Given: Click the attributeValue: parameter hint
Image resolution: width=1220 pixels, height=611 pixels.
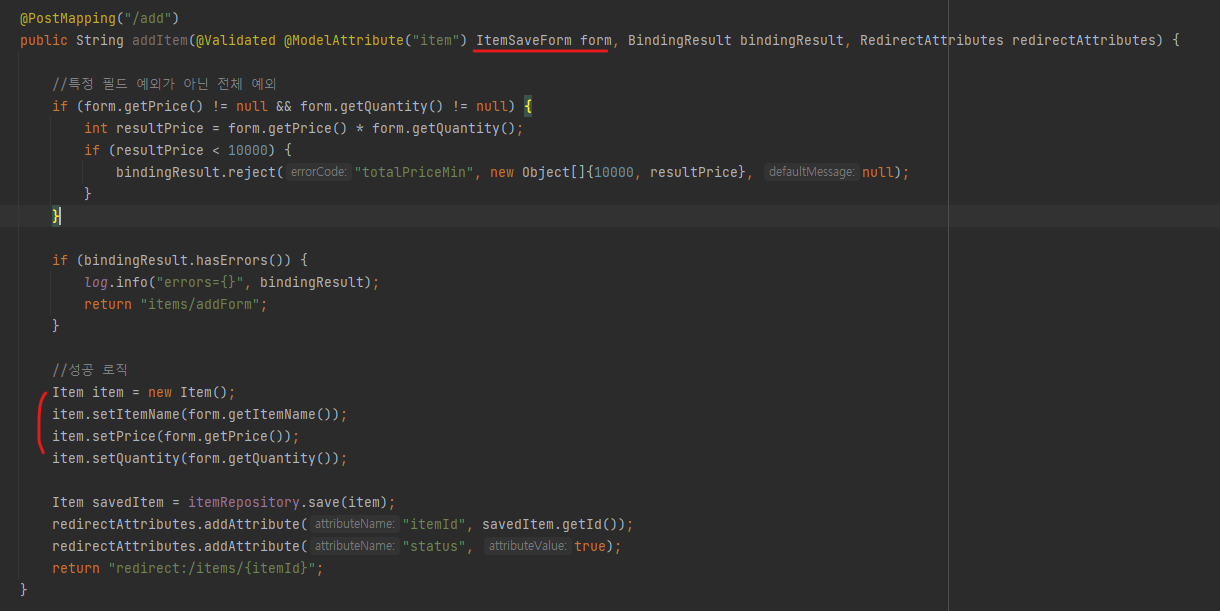Looking at the screenshot, I should (529, 546).
